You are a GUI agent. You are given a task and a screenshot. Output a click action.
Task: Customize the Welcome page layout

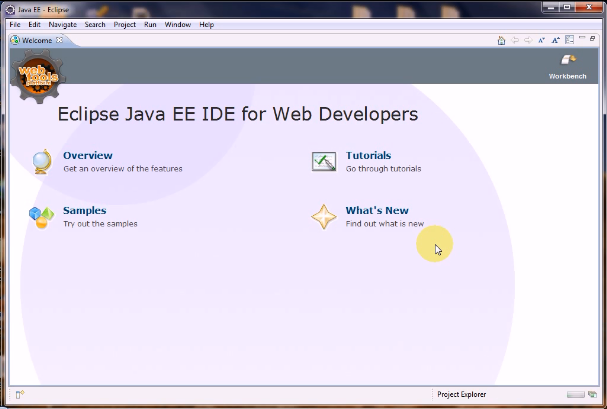pyautogui.click(x=569, y=40)
